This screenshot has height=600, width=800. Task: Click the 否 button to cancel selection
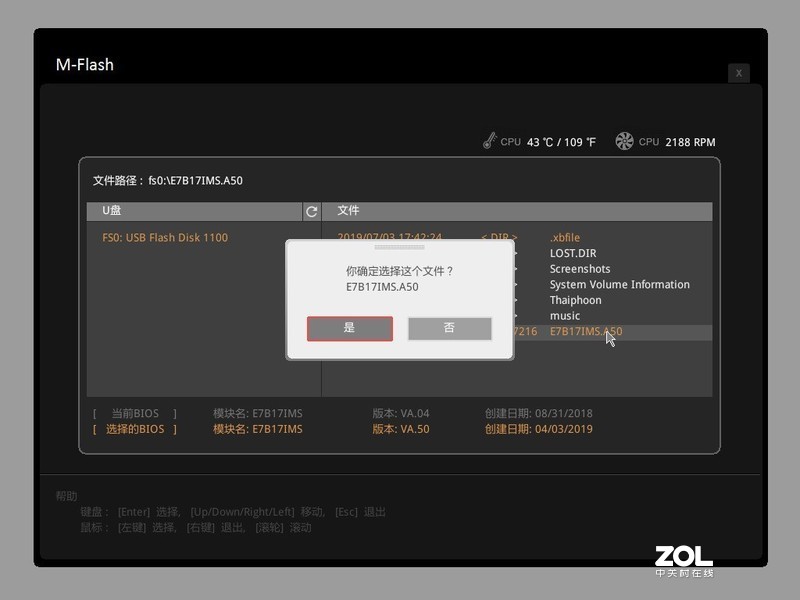[x=449, y=328]
